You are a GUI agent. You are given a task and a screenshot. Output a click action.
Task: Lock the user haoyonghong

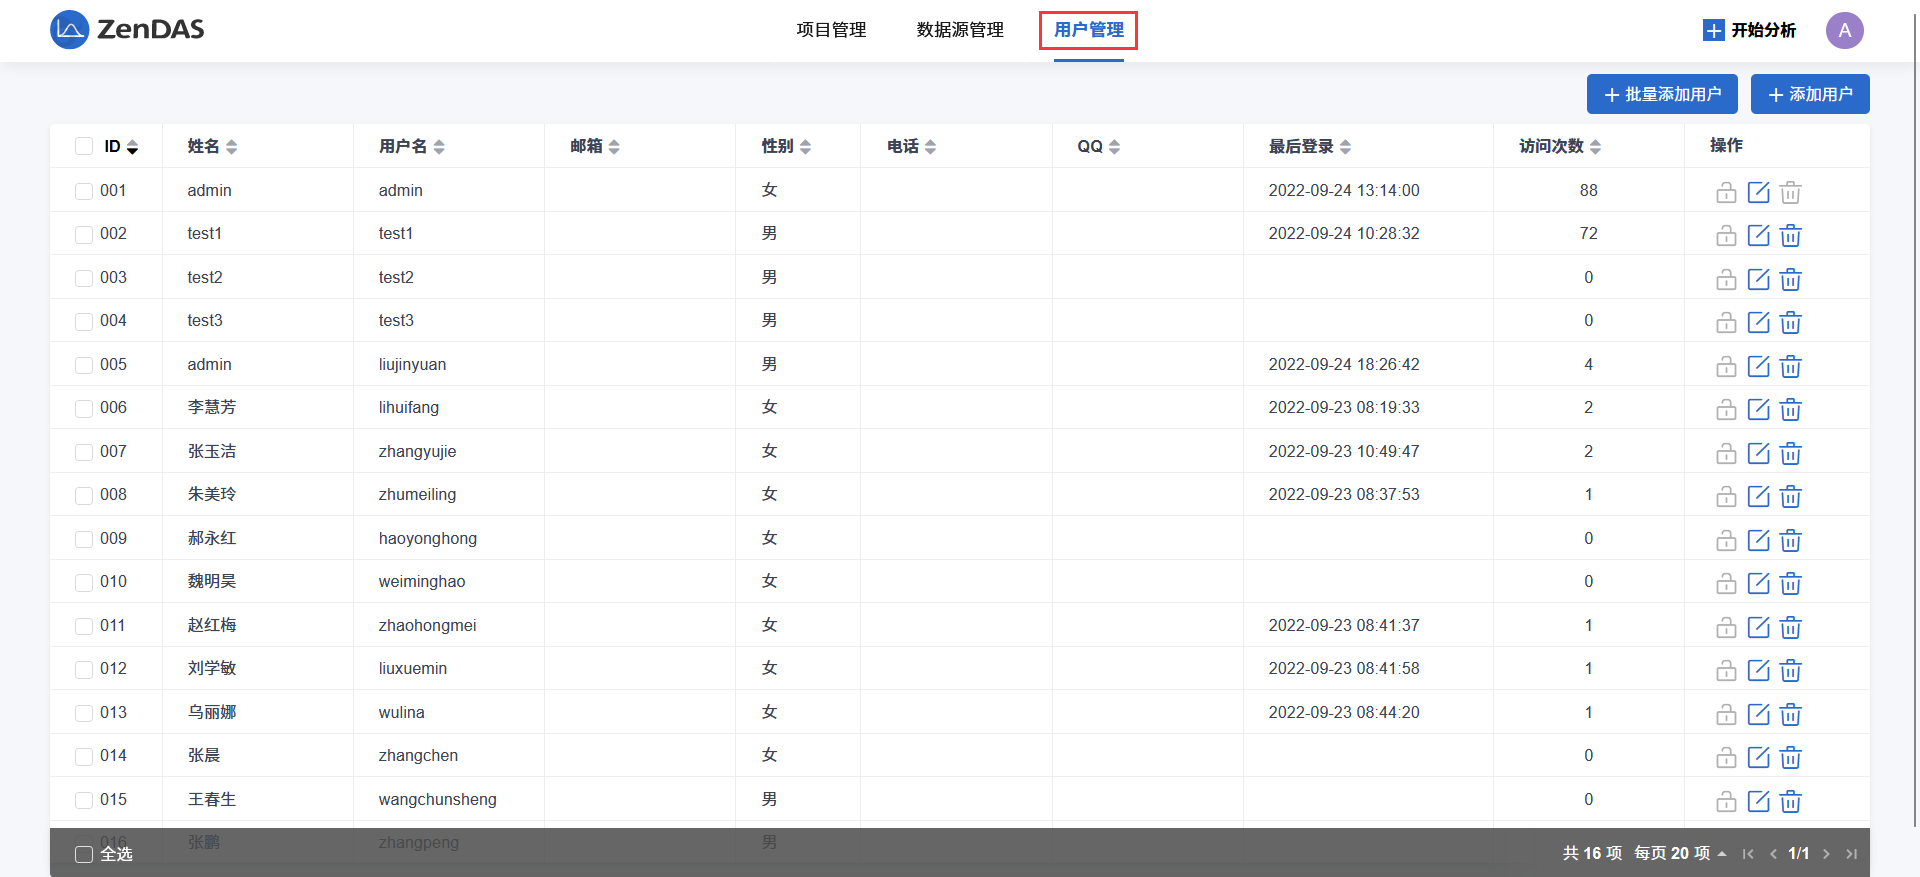tap(1726, 540)
